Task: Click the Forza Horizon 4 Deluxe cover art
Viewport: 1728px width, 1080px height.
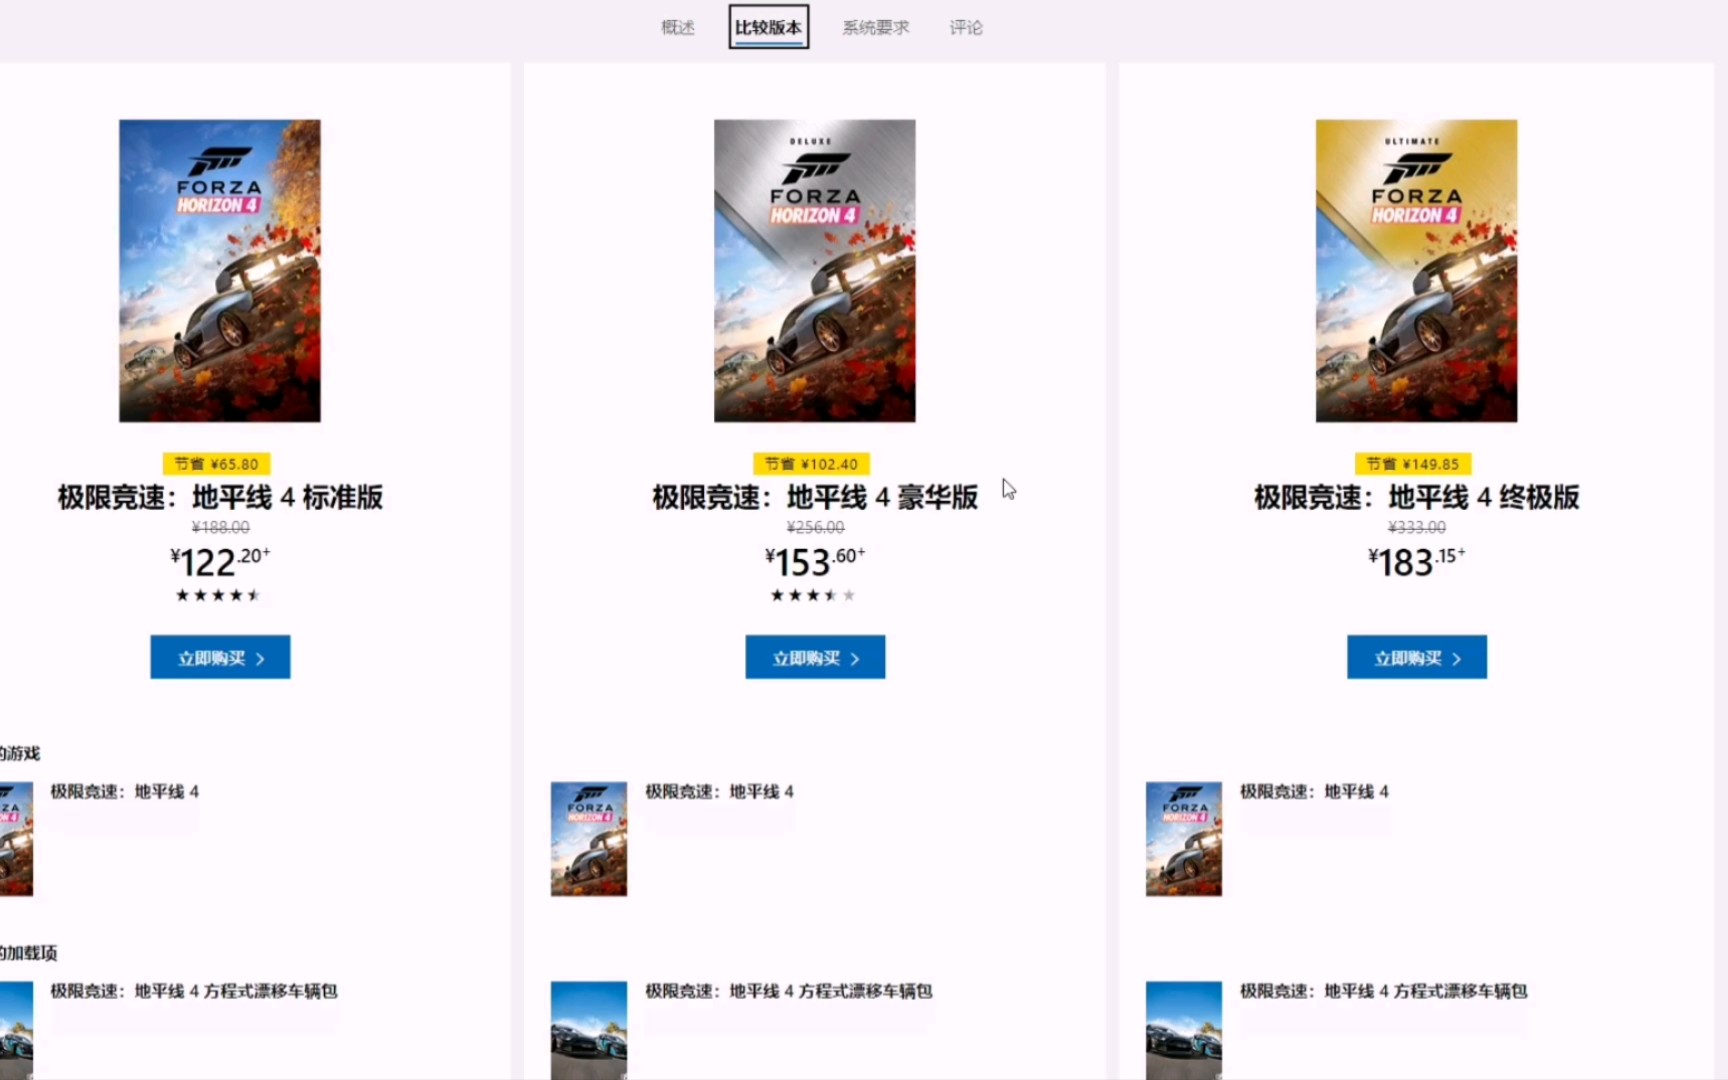Action: click(x=815, y=271)
